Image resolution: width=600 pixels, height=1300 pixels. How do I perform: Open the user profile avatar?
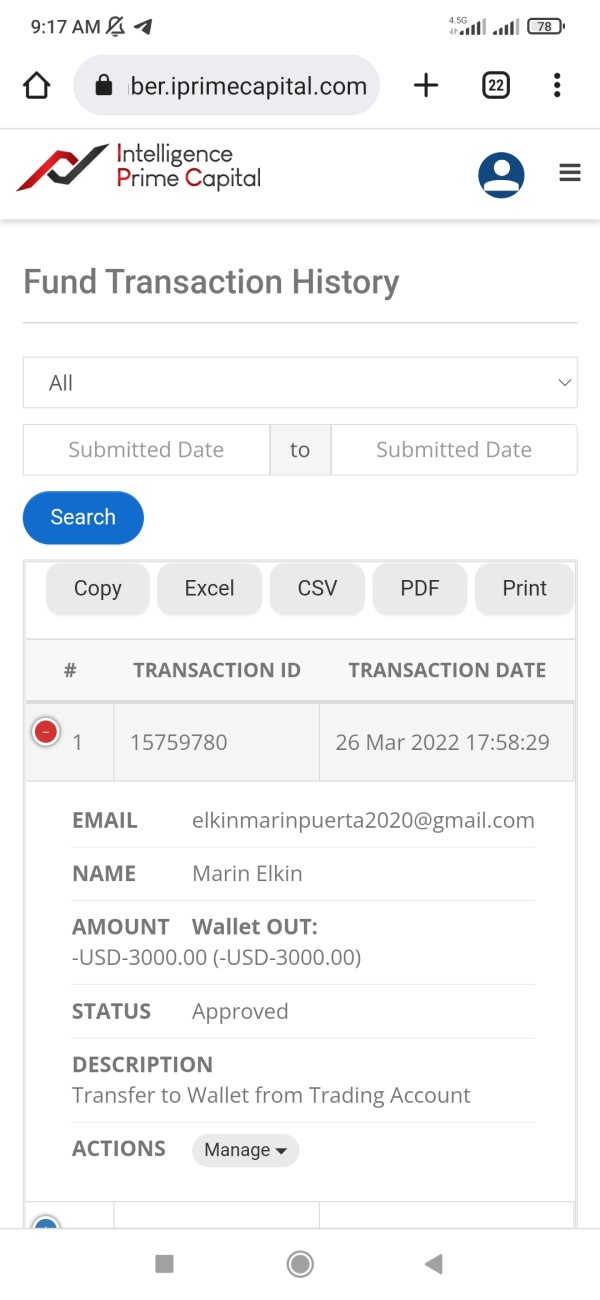[x=501, y=175]
